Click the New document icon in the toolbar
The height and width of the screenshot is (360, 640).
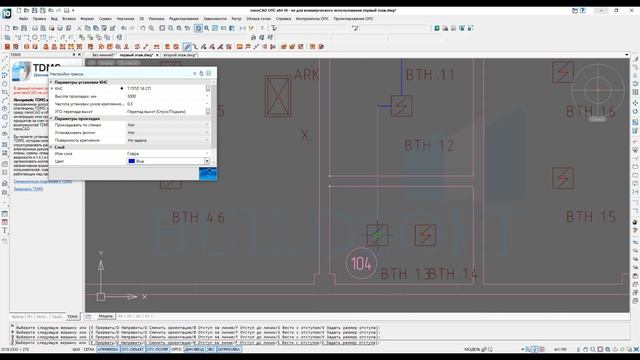[7, 28]
